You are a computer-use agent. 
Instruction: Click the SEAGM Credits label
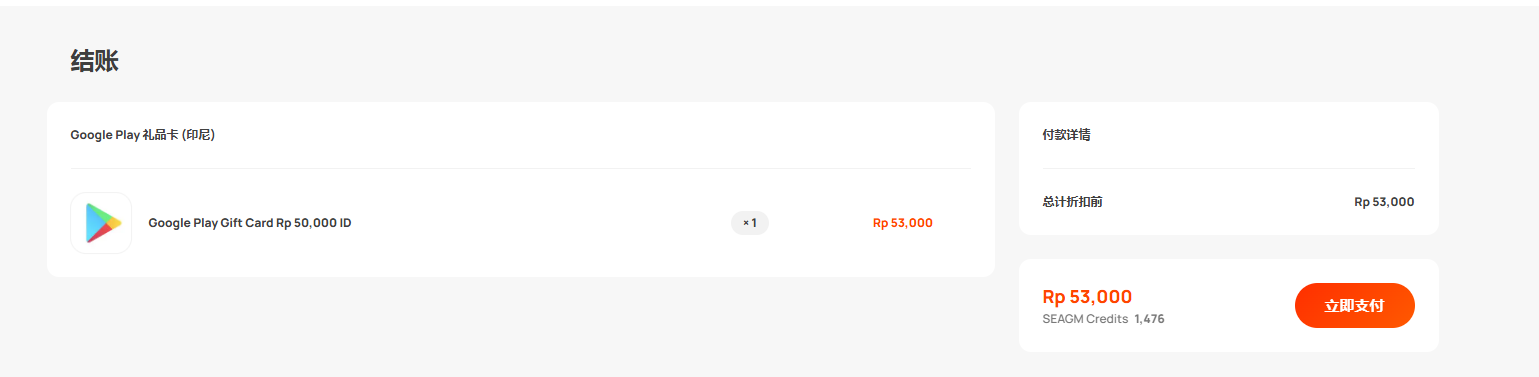click(x=1085, y=319)
